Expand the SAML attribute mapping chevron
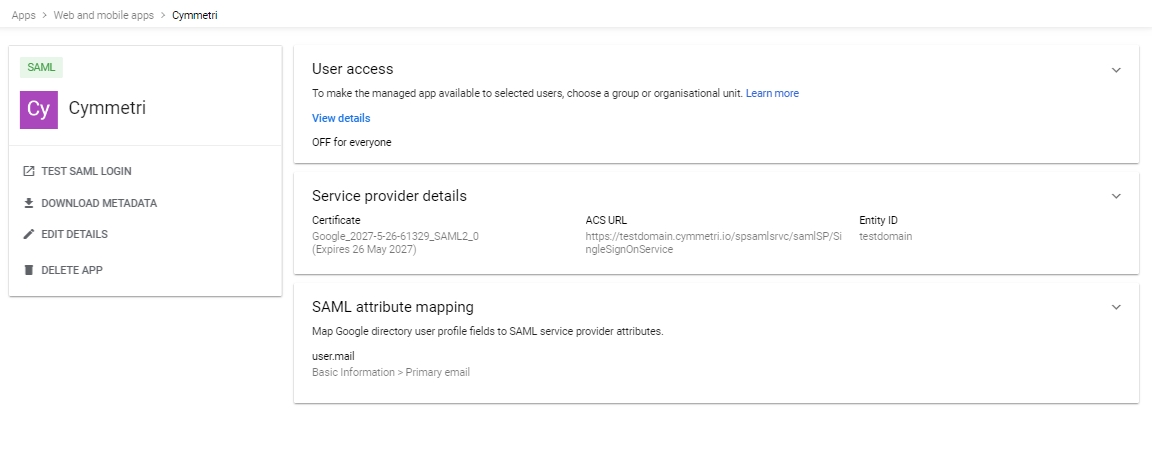 pyautogui.click(x=1116, y=307)
